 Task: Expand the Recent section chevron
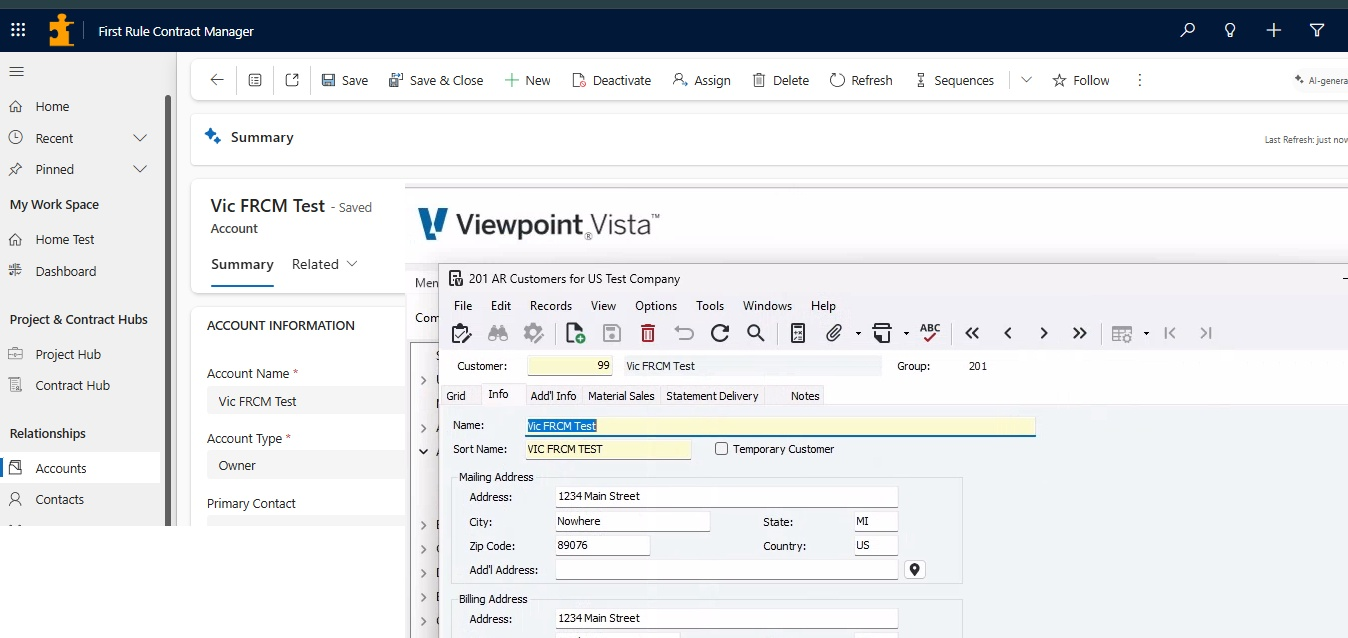pos(140,138)
